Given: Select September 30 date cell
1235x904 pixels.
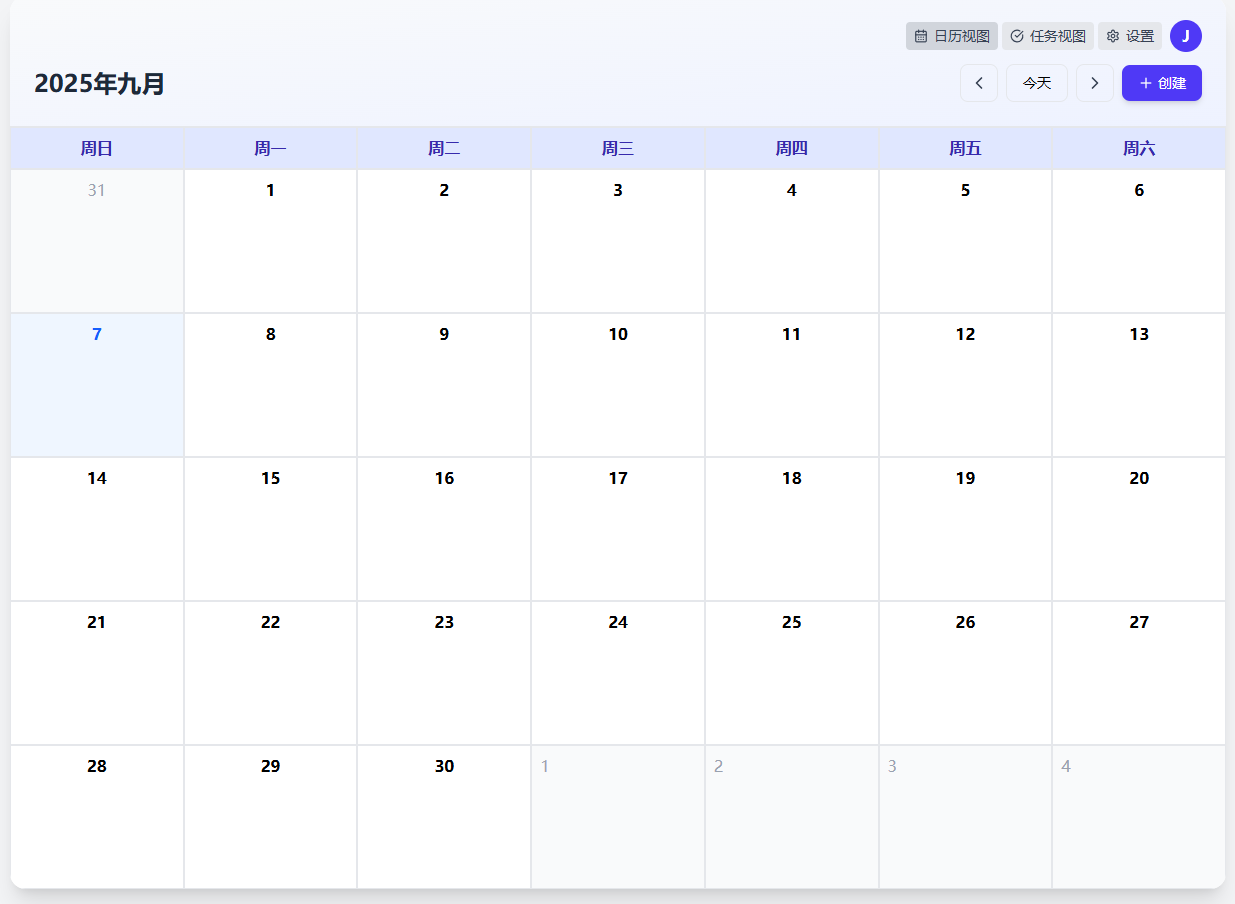Looking at the screenshot, I should click(x=444, y=816).
